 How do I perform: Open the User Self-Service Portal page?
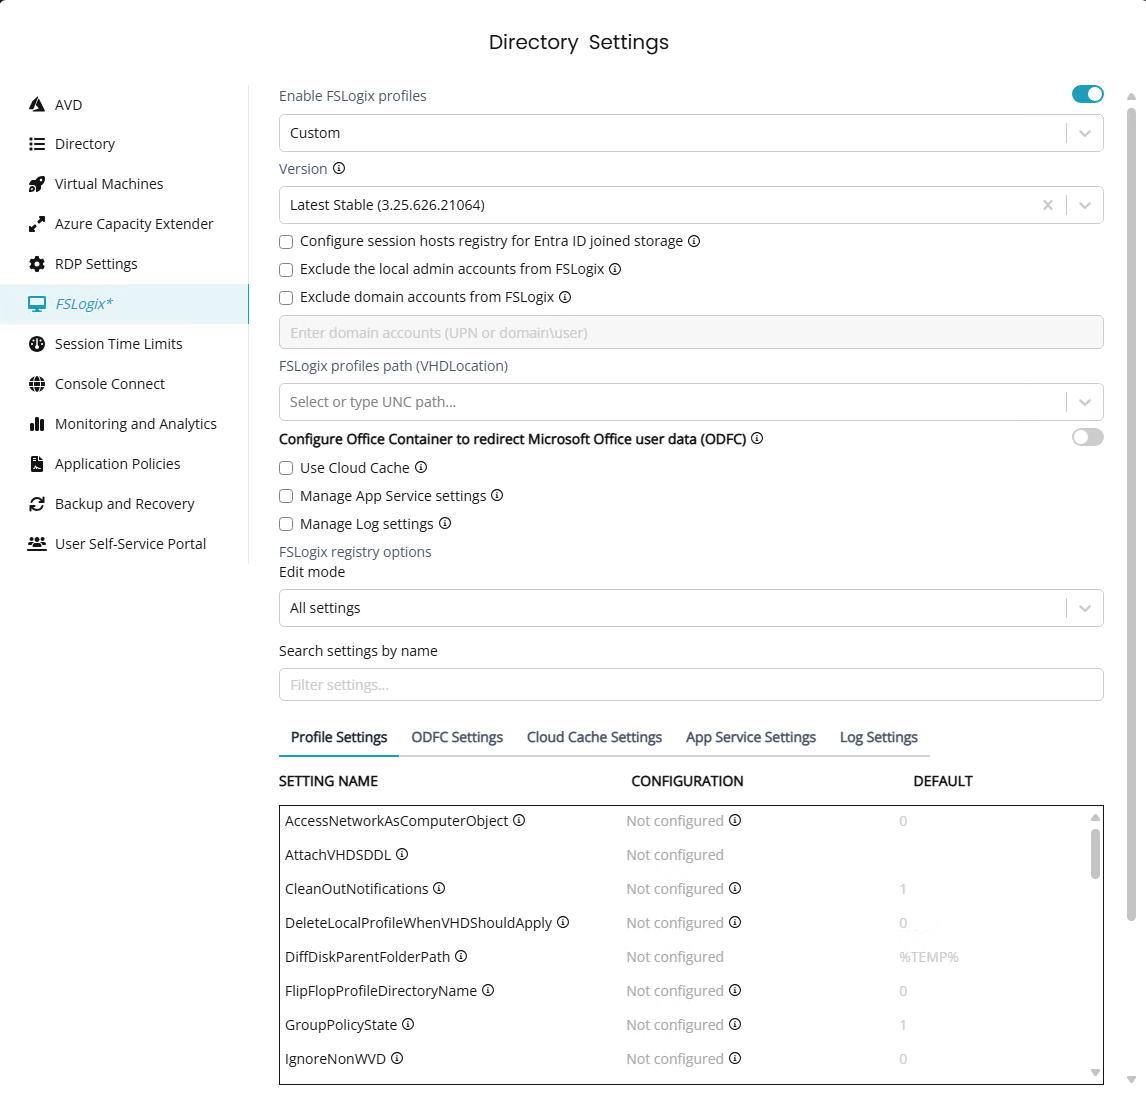[130, 544]
